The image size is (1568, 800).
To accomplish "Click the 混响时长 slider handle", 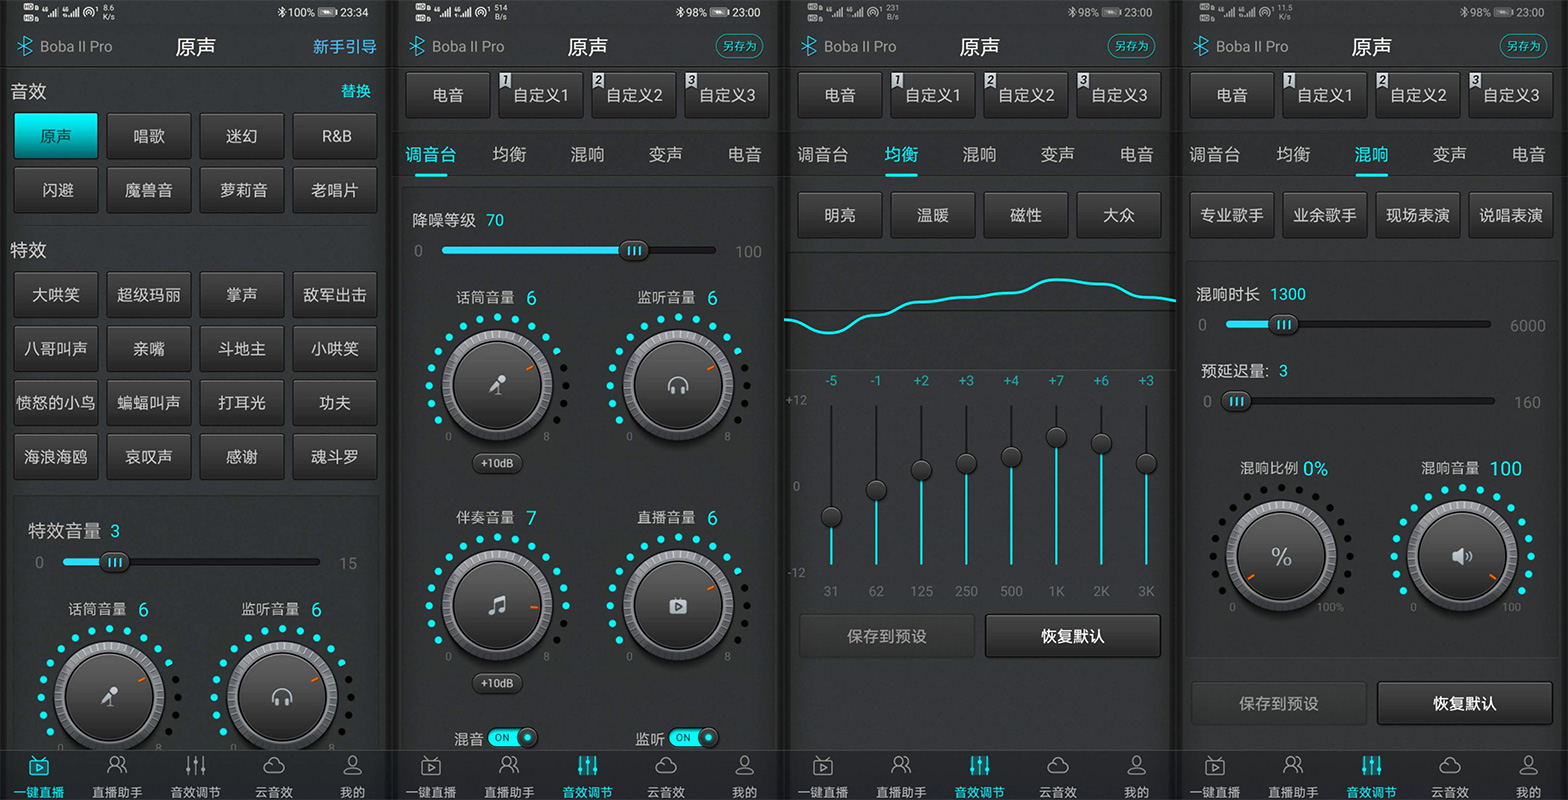I will [x=1284, y=324].
